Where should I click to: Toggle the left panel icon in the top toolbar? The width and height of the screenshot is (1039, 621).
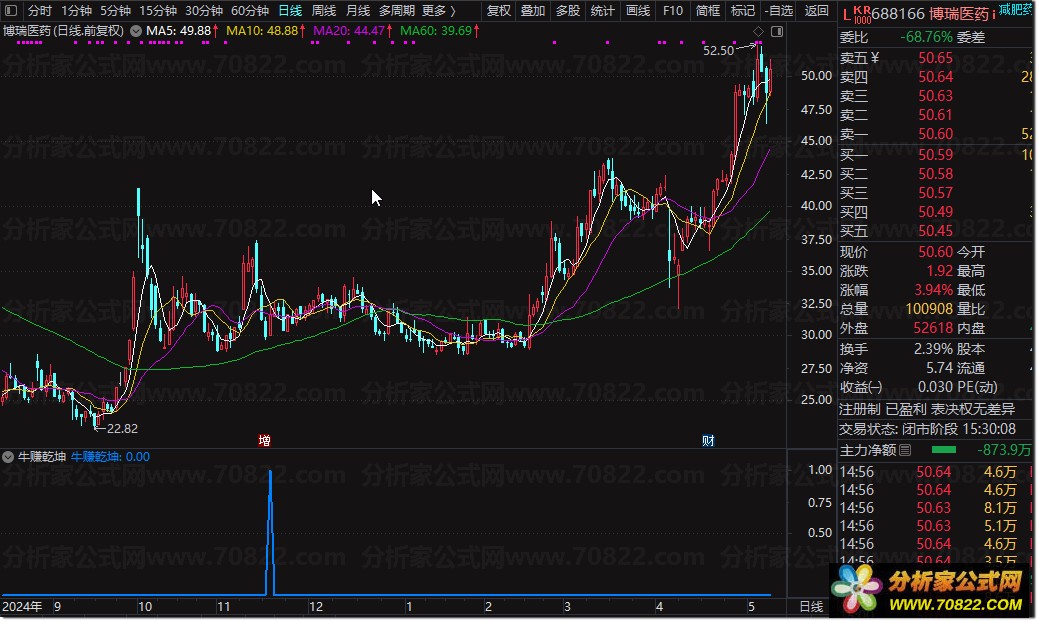click(x=11, y=11)
